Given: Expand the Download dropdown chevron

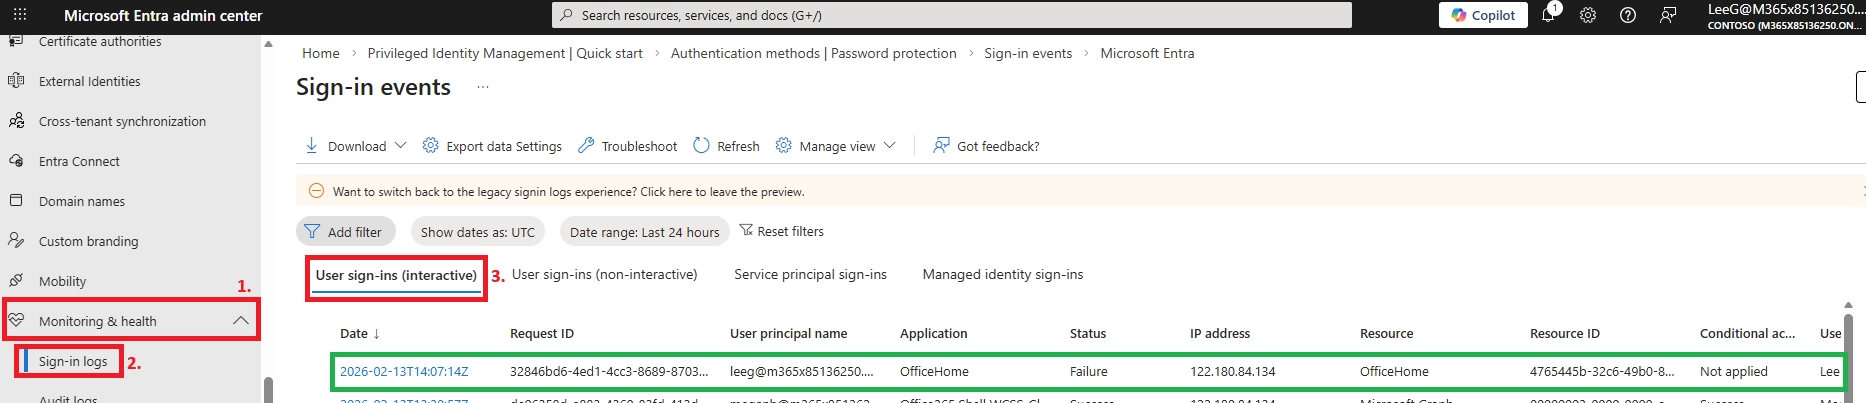Looking at the screenshot, I should pyautogui.click(x=400, y=146).
